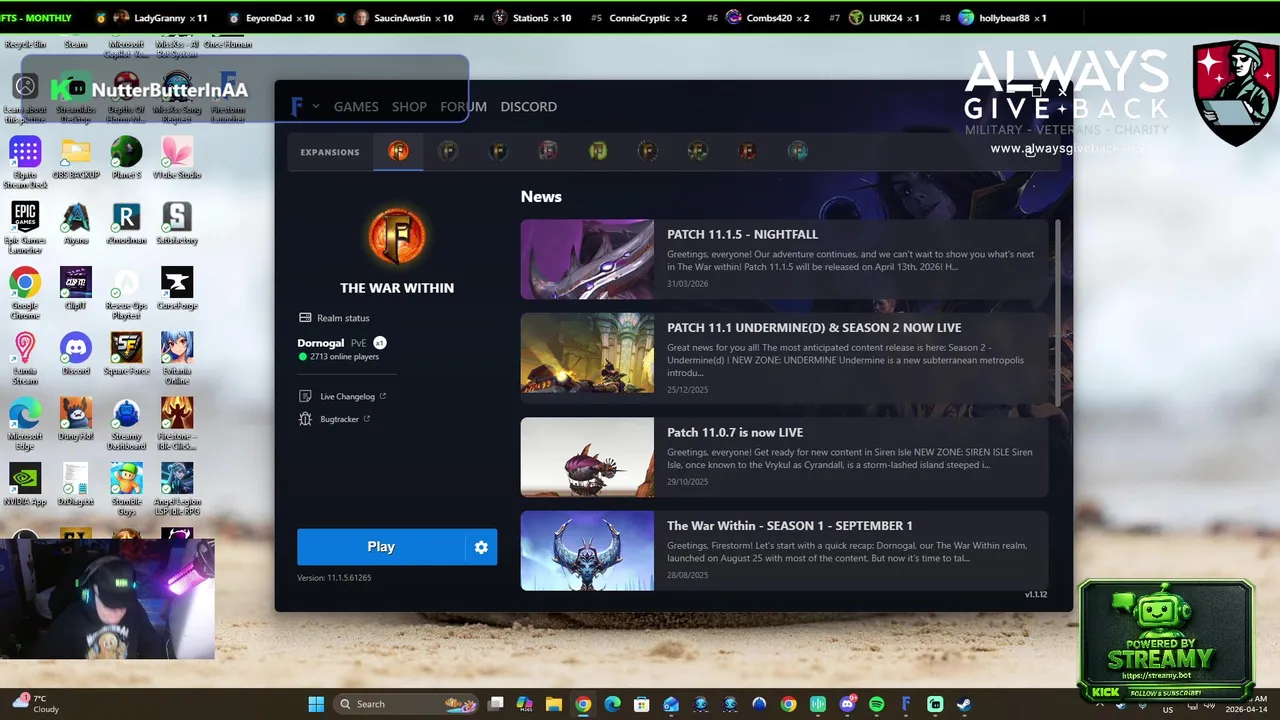Open File Explorer from taskbar
1280x720 pixels.
(554, 704)
